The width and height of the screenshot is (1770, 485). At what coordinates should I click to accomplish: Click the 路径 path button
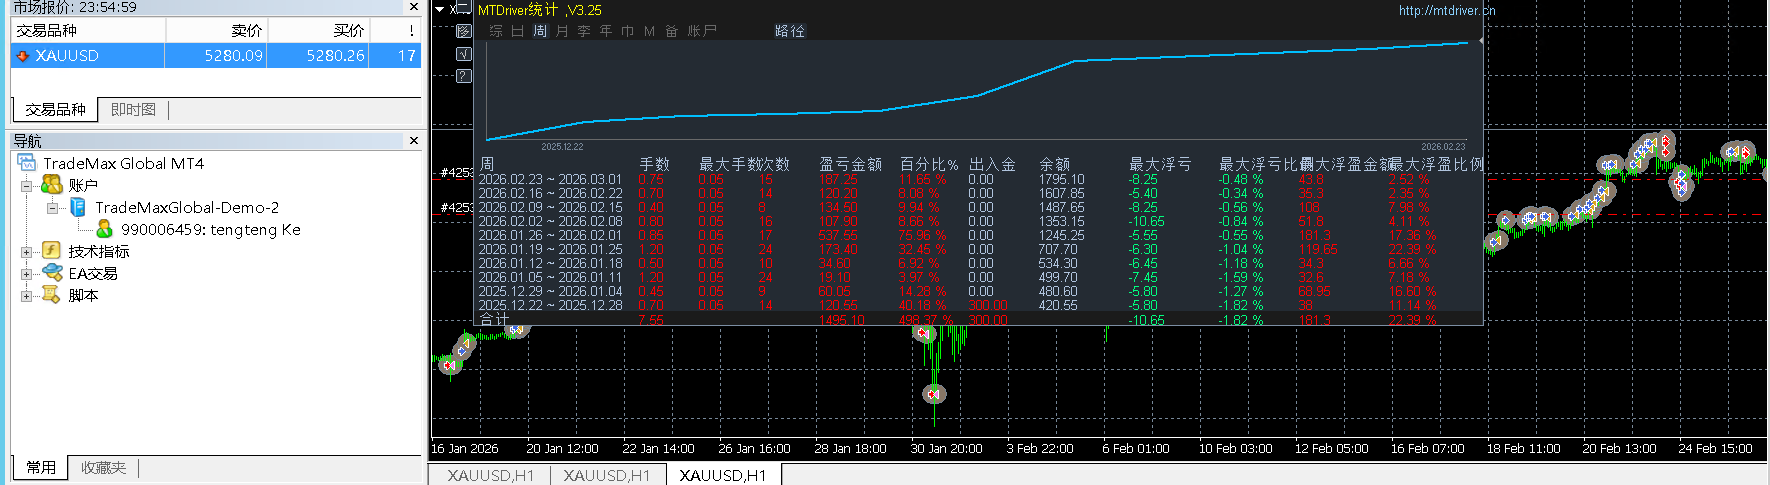click(x=790, y=31)
